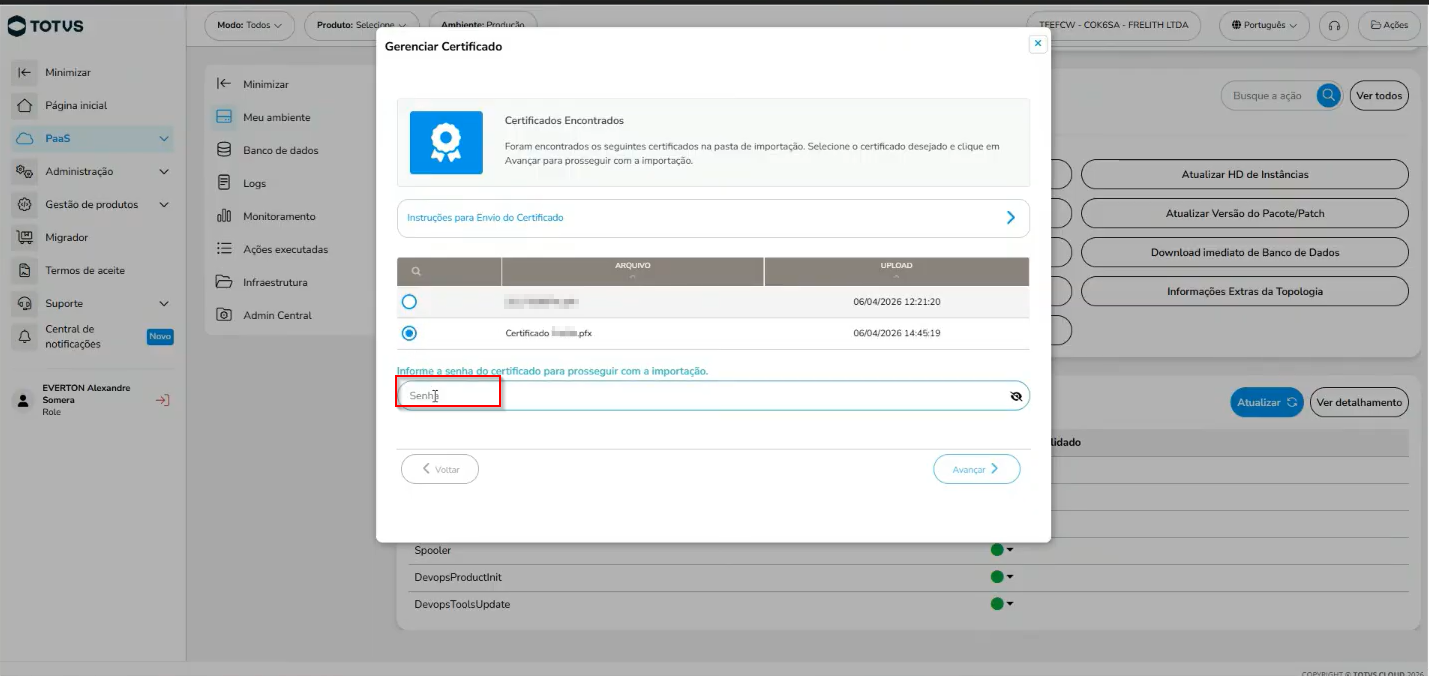Click the blue Atualizar refresh button
Screen dimensions: 1429x676
(1267, 402)
